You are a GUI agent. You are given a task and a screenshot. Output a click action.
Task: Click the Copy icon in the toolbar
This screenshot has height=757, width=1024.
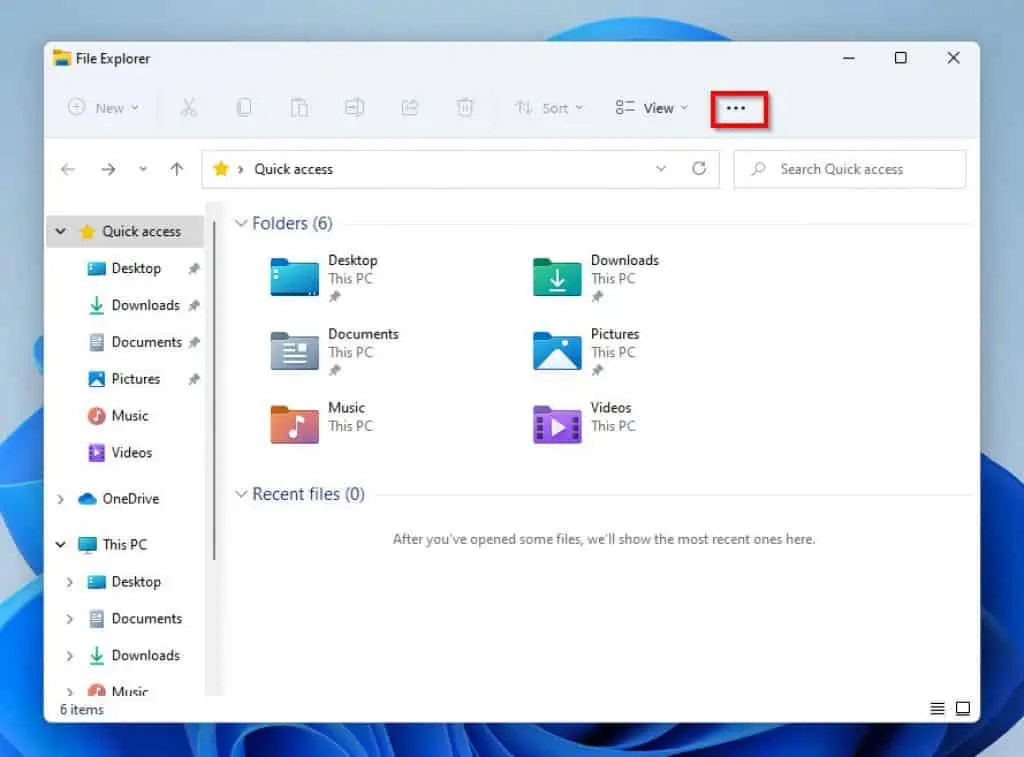pyautogui.click(x=244, y=107)
